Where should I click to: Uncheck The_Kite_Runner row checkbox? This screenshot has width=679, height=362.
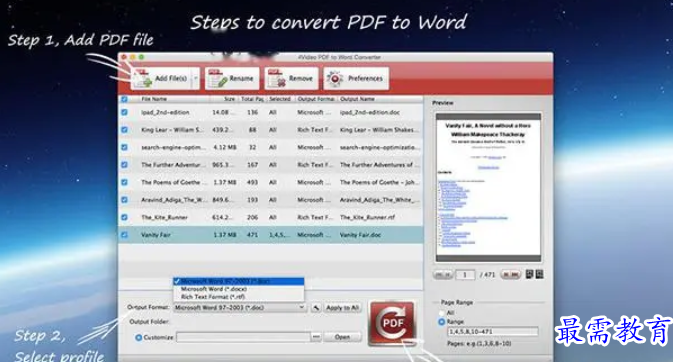point(124,217)
